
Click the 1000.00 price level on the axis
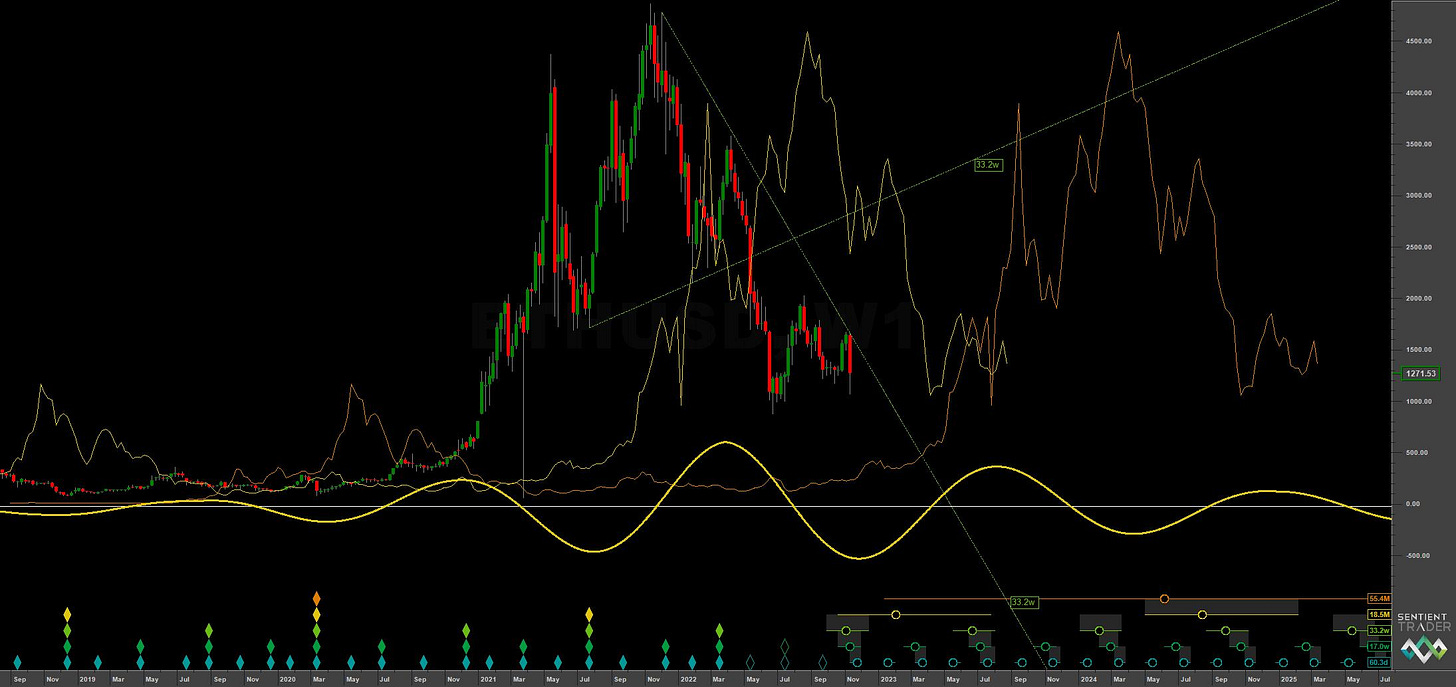point(1419,401)
